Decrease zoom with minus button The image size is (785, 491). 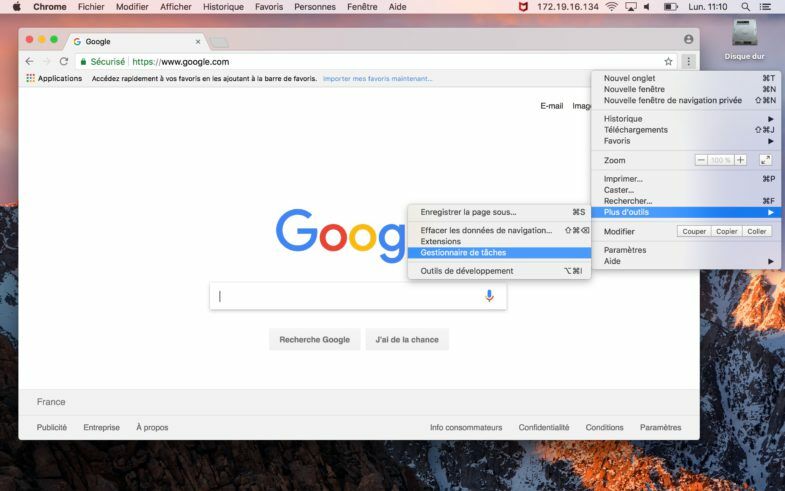click(701, 160)
